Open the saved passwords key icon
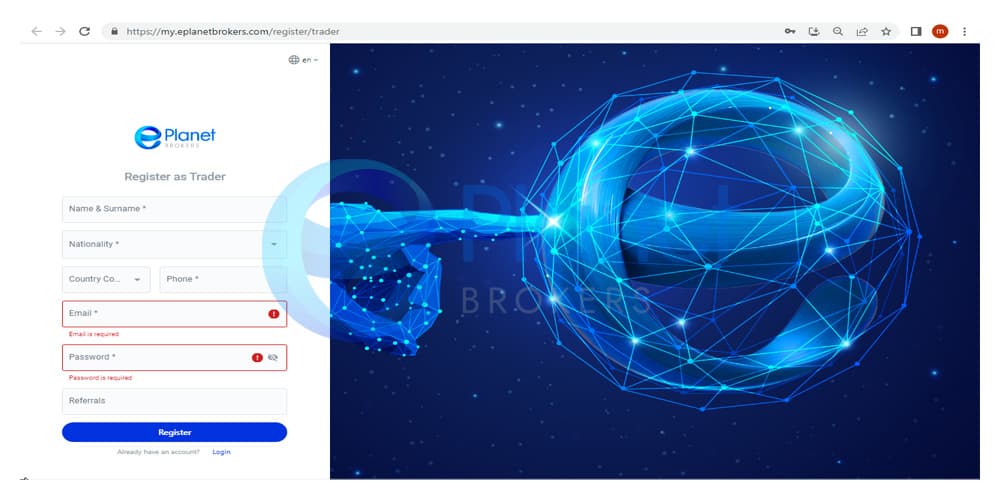 point(790,31)
